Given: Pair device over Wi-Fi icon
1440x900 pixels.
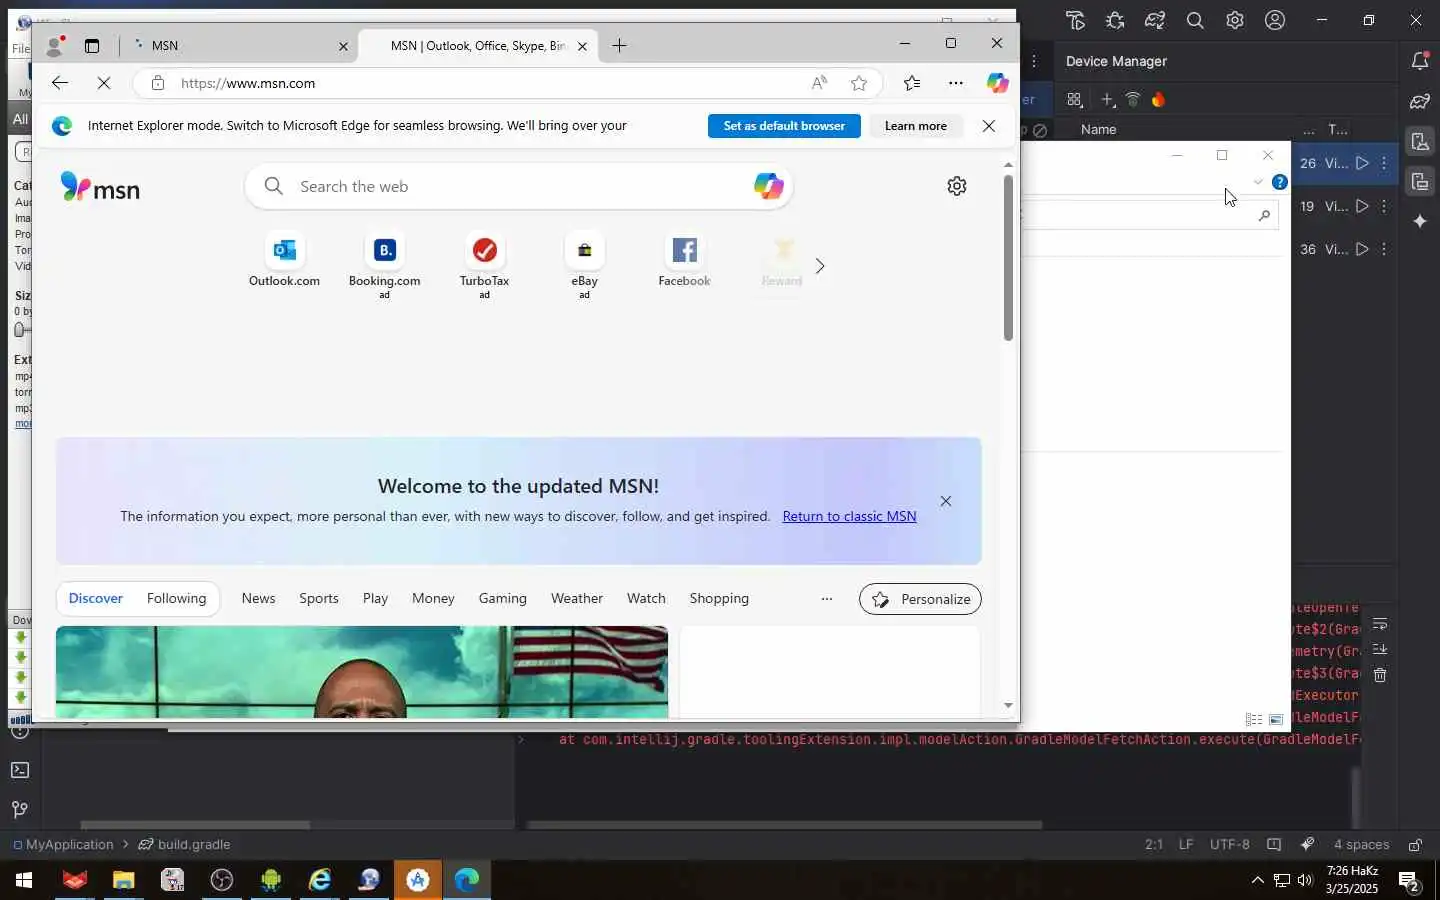Looking at the screenshot, I should [x=1133, y=100].
